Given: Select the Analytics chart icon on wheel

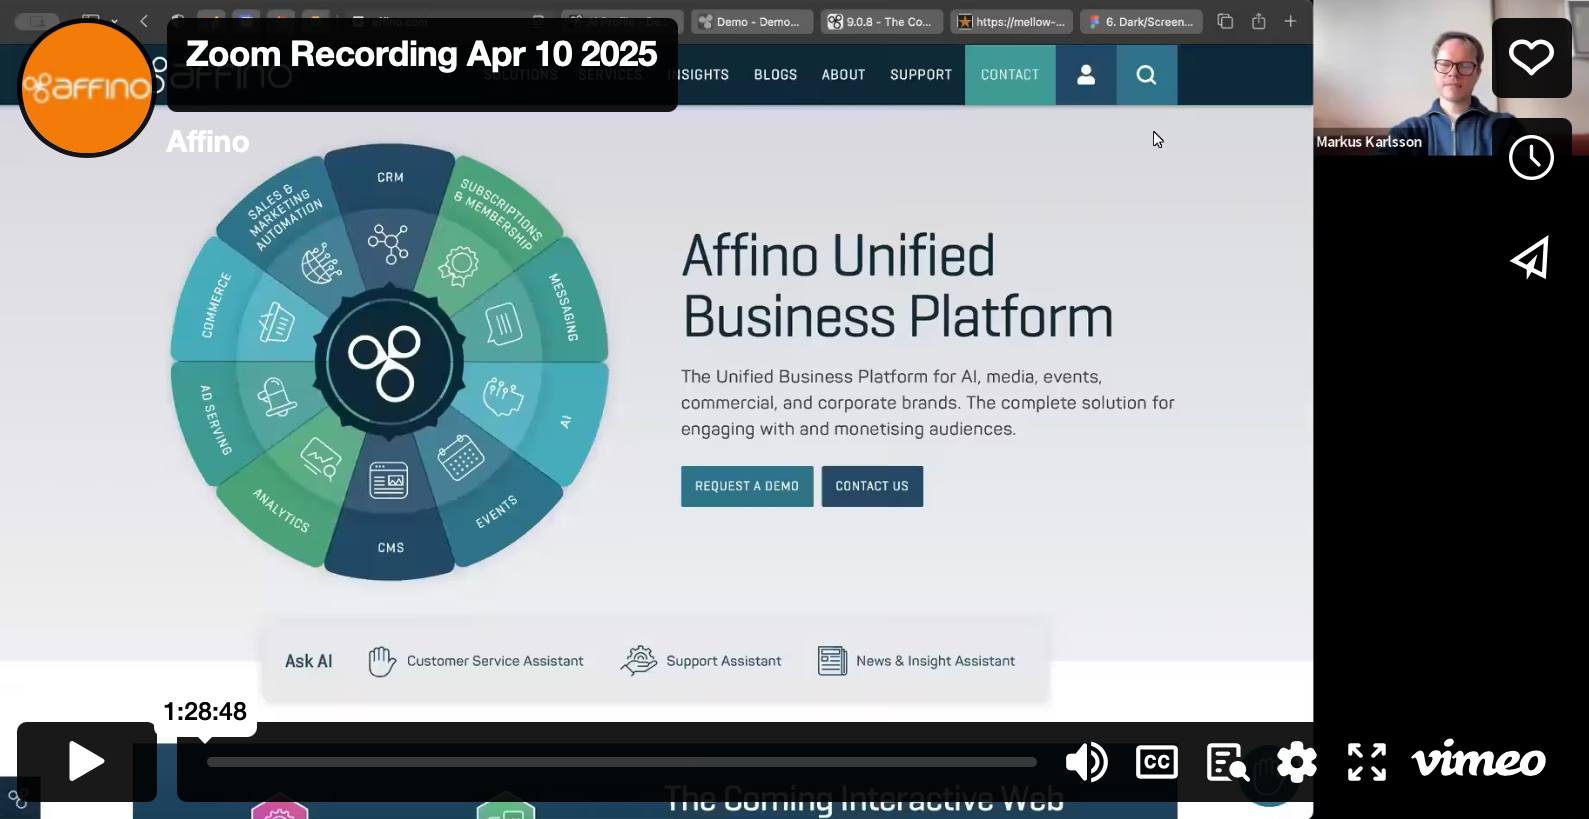Looking at the screenshot, I should (321, 459).
